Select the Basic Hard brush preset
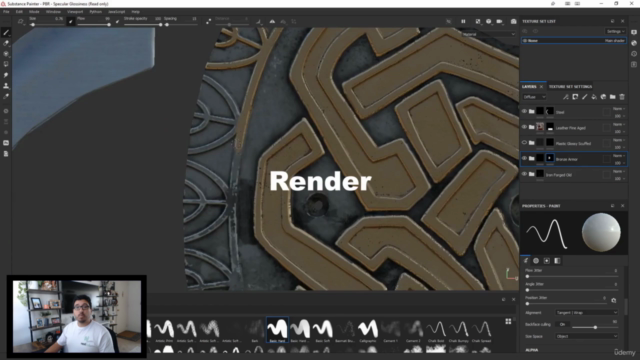This screenshot has height=360, width=640. pyautogui.click(x=277, y=330)
